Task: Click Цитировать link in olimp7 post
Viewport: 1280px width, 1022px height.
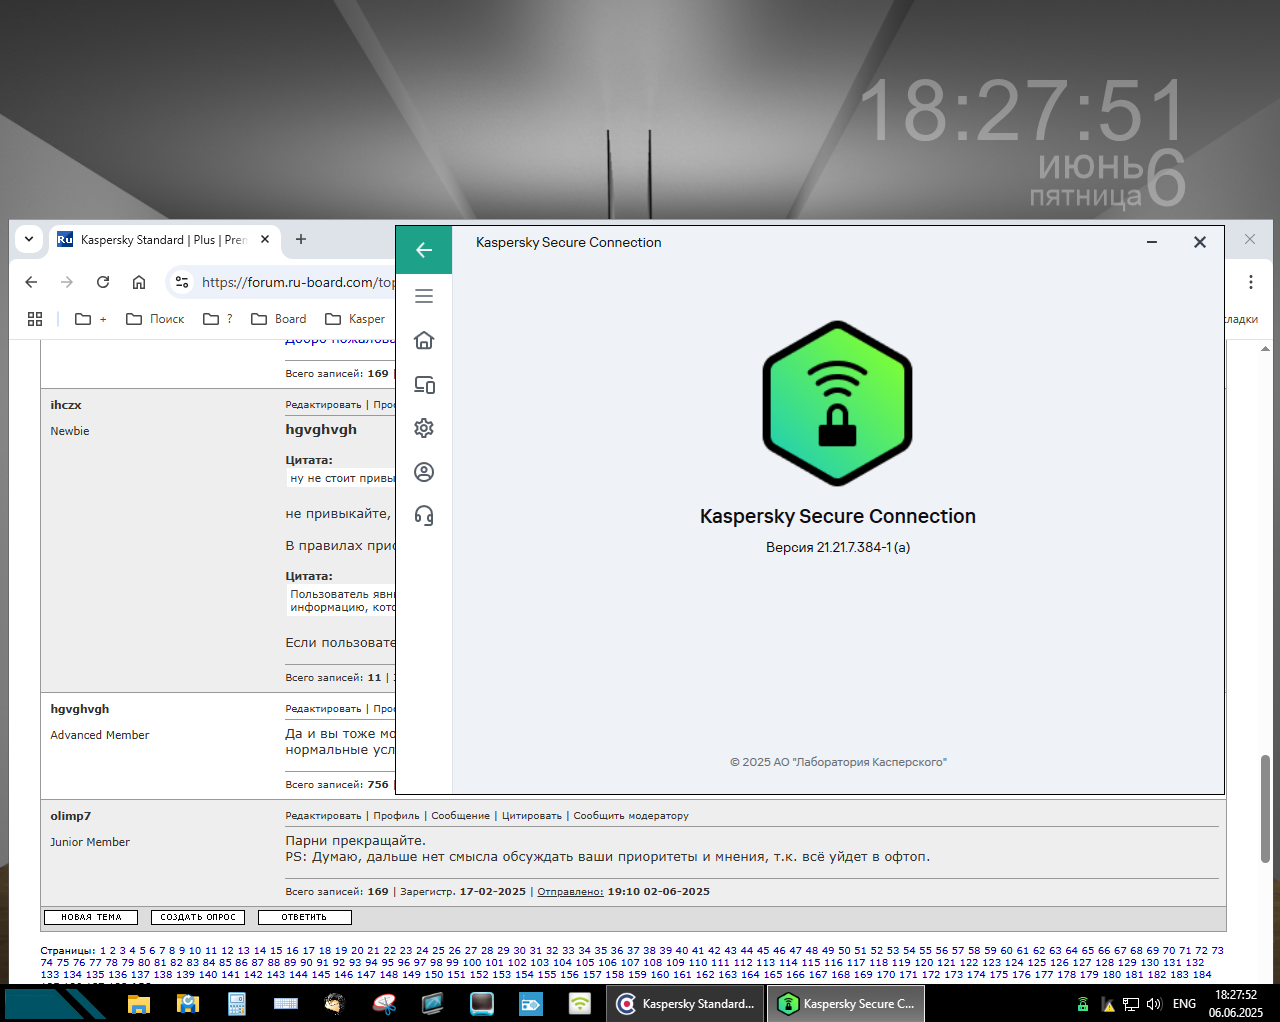Action: [x=532, y=816]
